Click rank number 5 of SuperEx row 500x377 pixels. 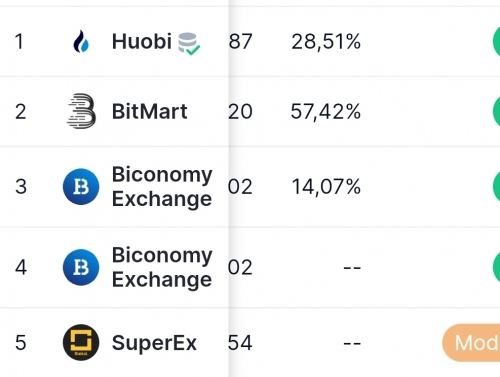coord(21,343)
